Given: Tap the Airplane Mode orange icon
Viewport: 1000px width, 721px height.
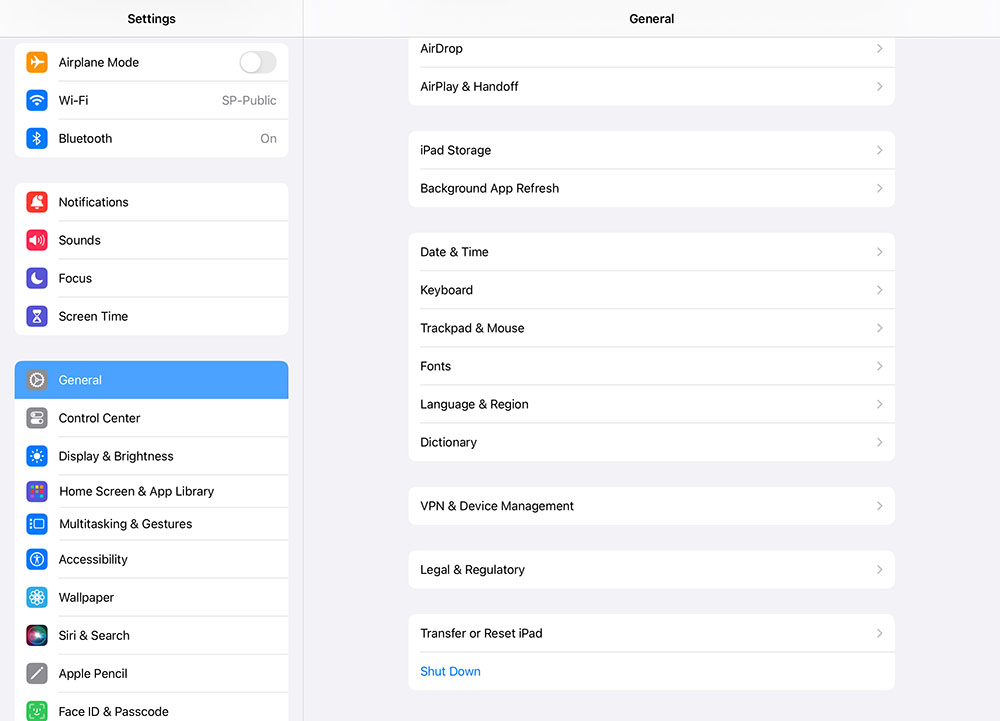Looking at the screenshot, I should pyautogui.click(x=37, y=62).
